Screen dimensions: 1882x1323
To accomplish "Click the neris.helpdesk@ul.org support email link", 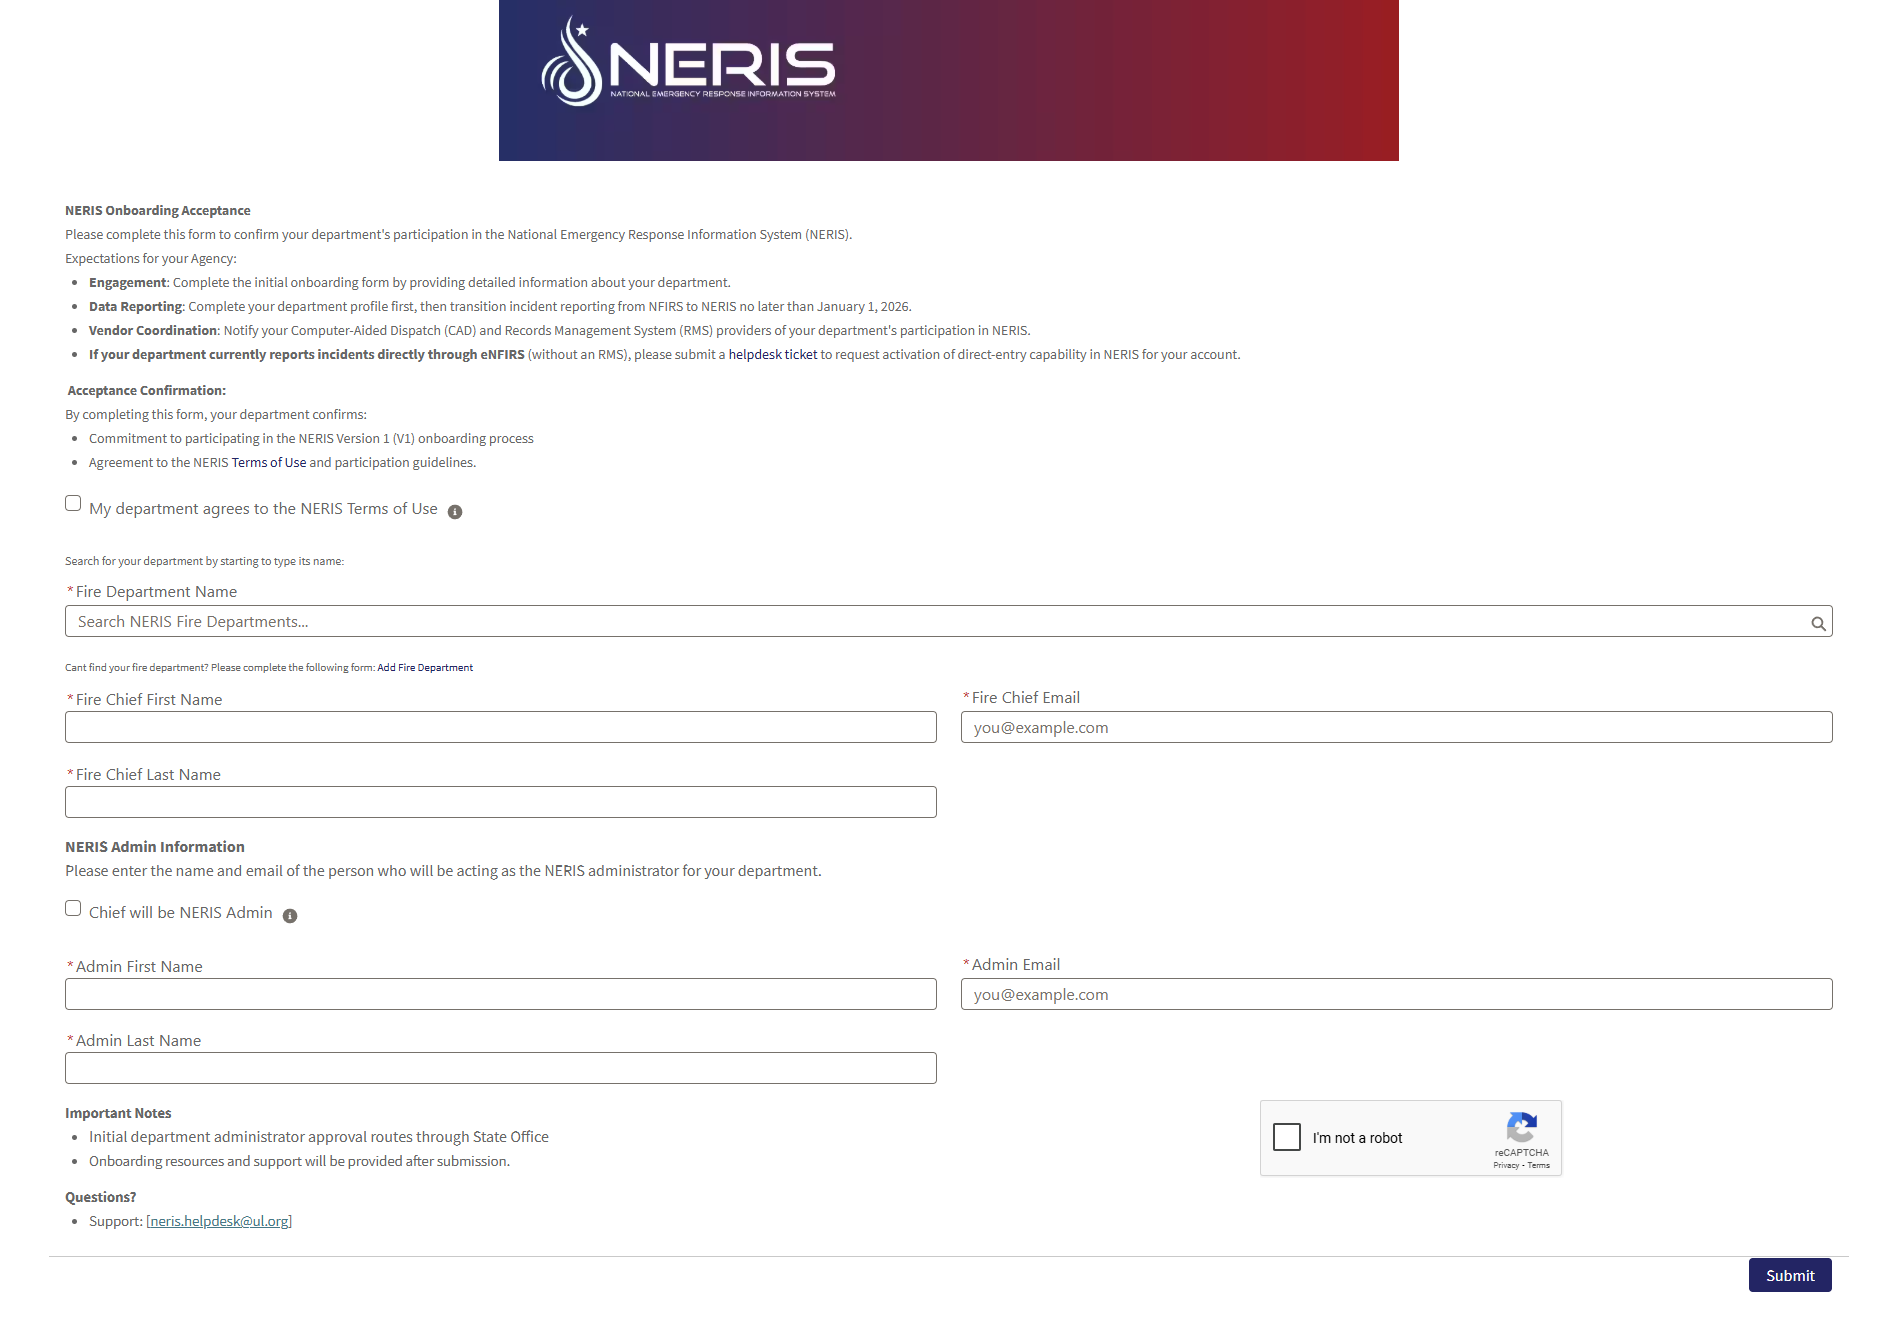I will point(219,1221).
